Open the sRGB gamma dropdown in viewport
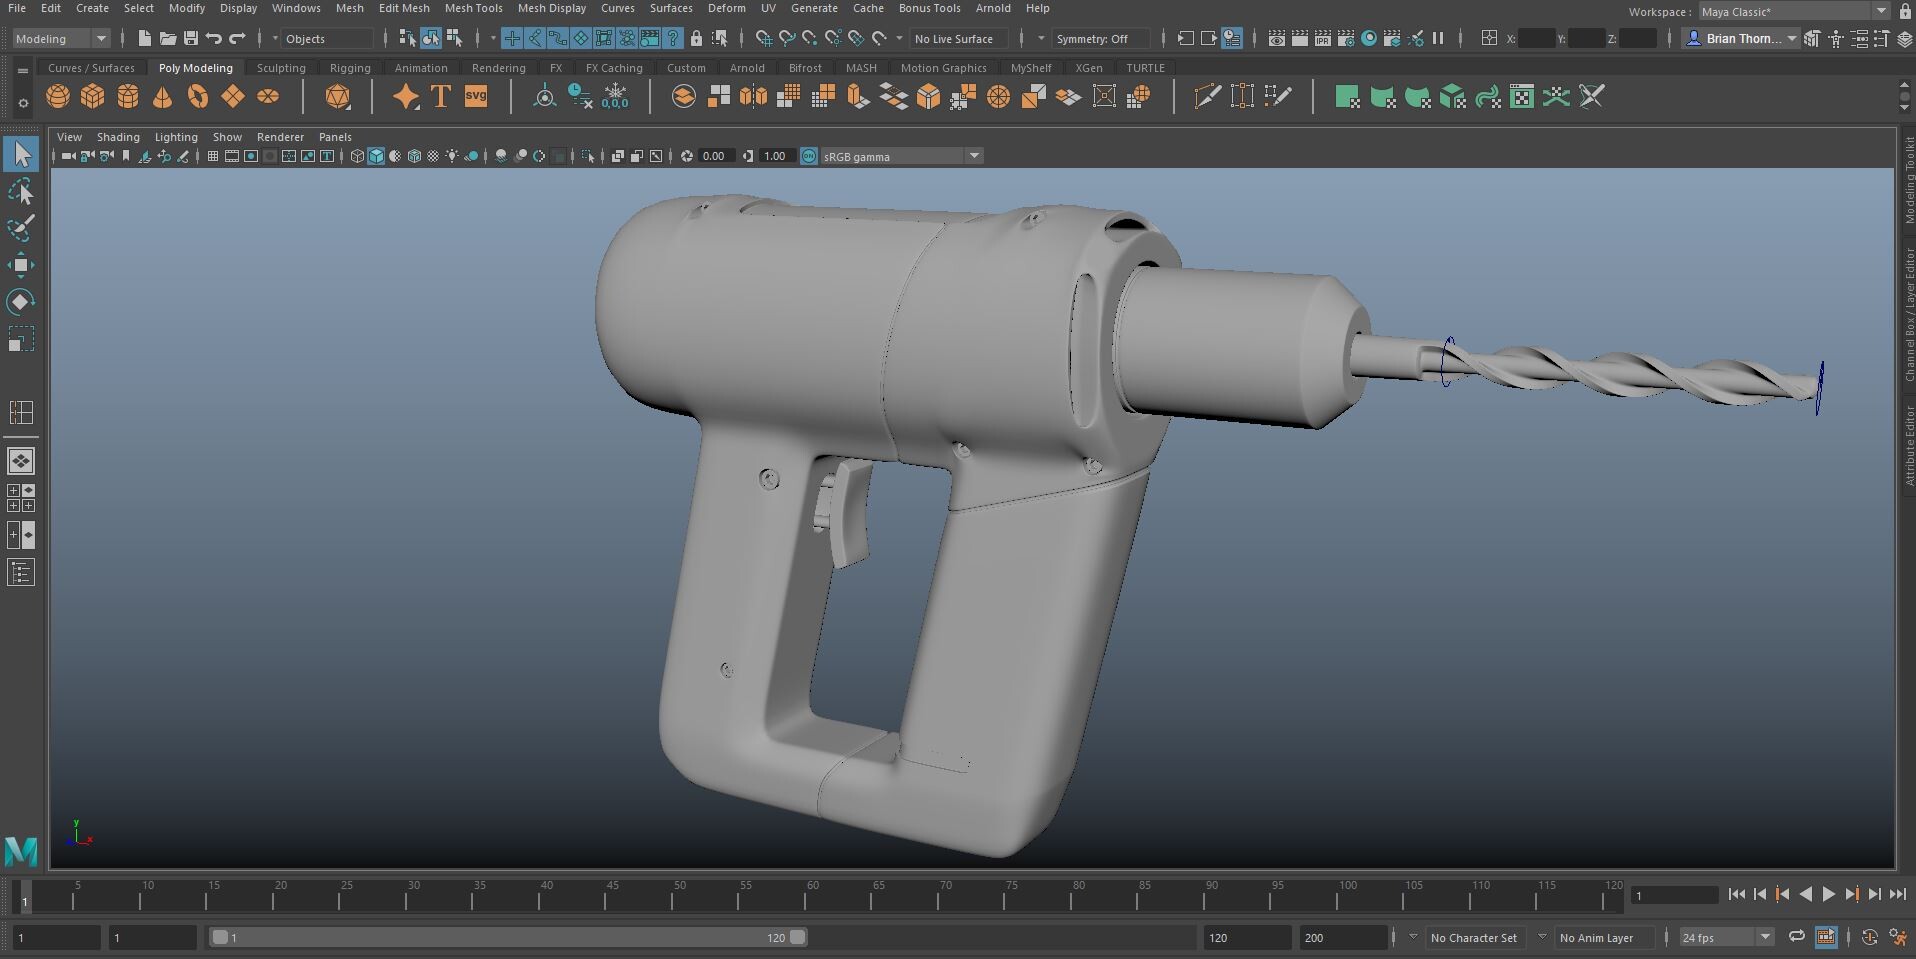This screenshot has height=959, width=1916. pos(974,156)
